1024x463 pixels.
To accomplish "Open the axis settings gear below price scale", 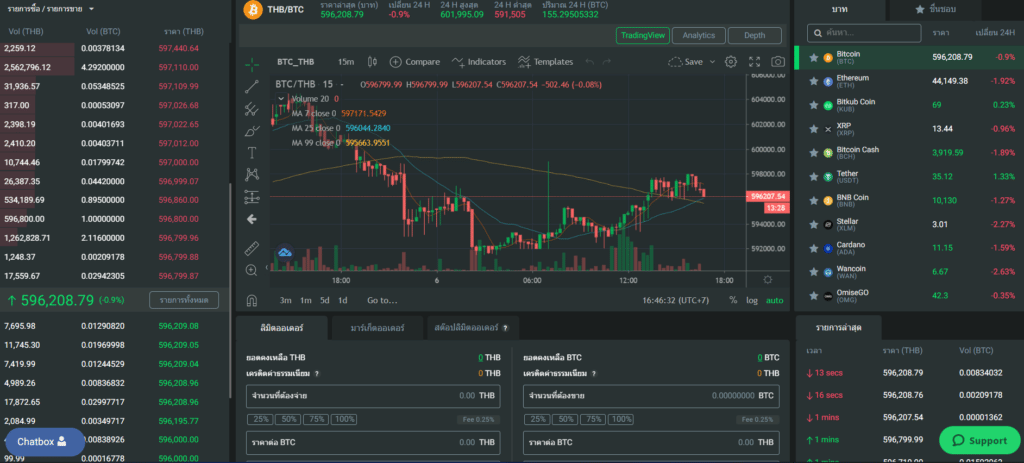I will click(767, 279).
